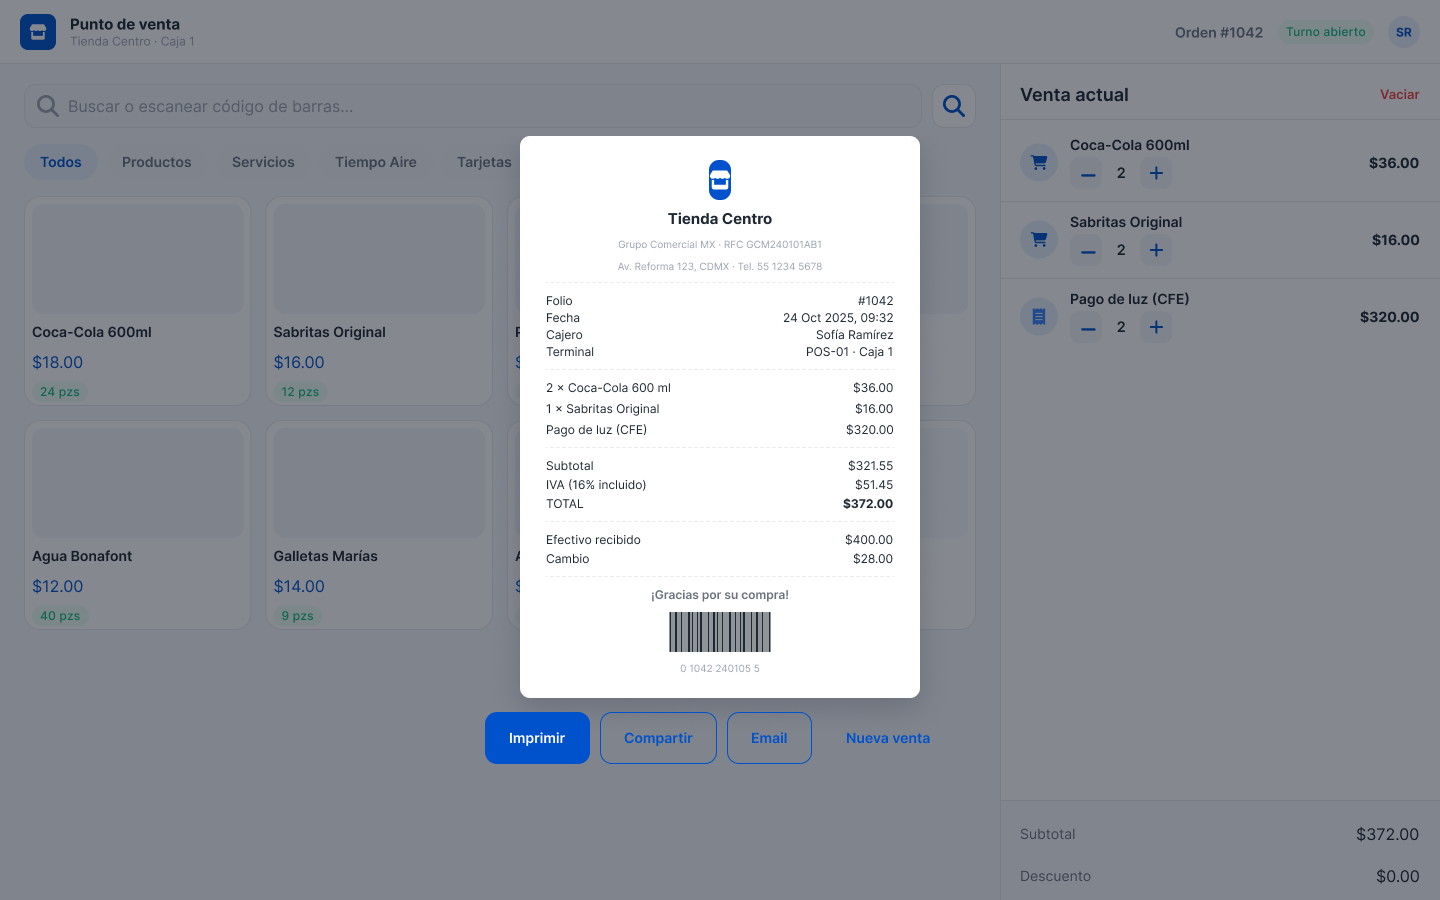
Task: Click the Compartir button
Action: (658, 738)
